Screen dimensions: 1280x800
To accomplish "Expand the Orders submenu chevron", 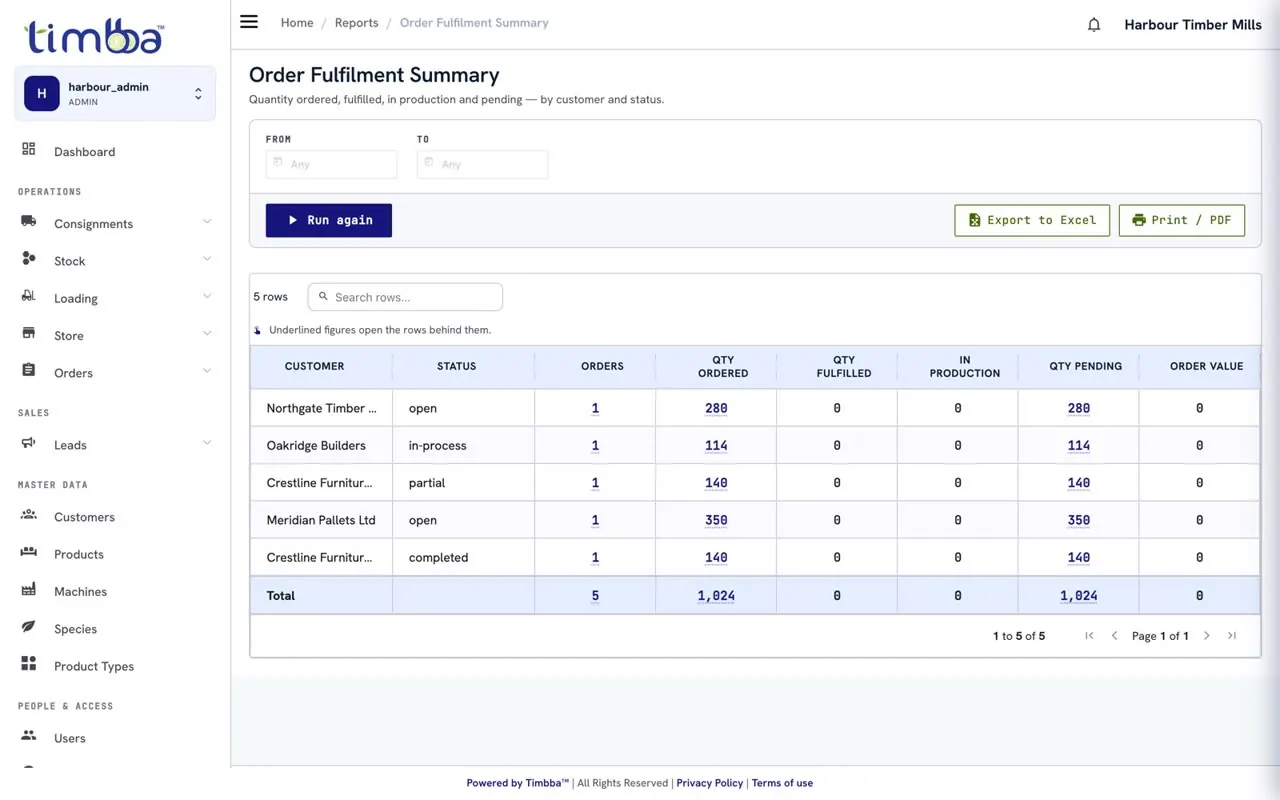I will pyautogui.click(x=207, y=371).
